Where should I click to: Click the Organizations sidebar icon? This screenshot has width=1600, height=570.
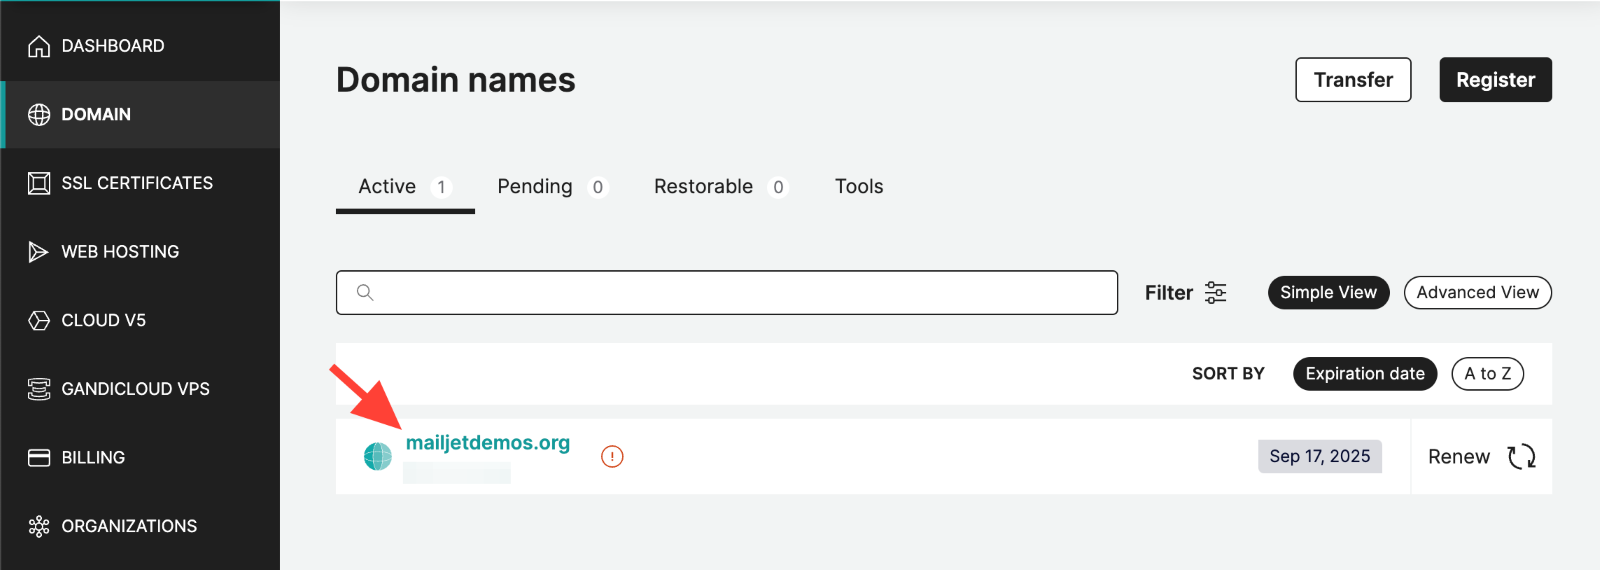coord(39,526)
